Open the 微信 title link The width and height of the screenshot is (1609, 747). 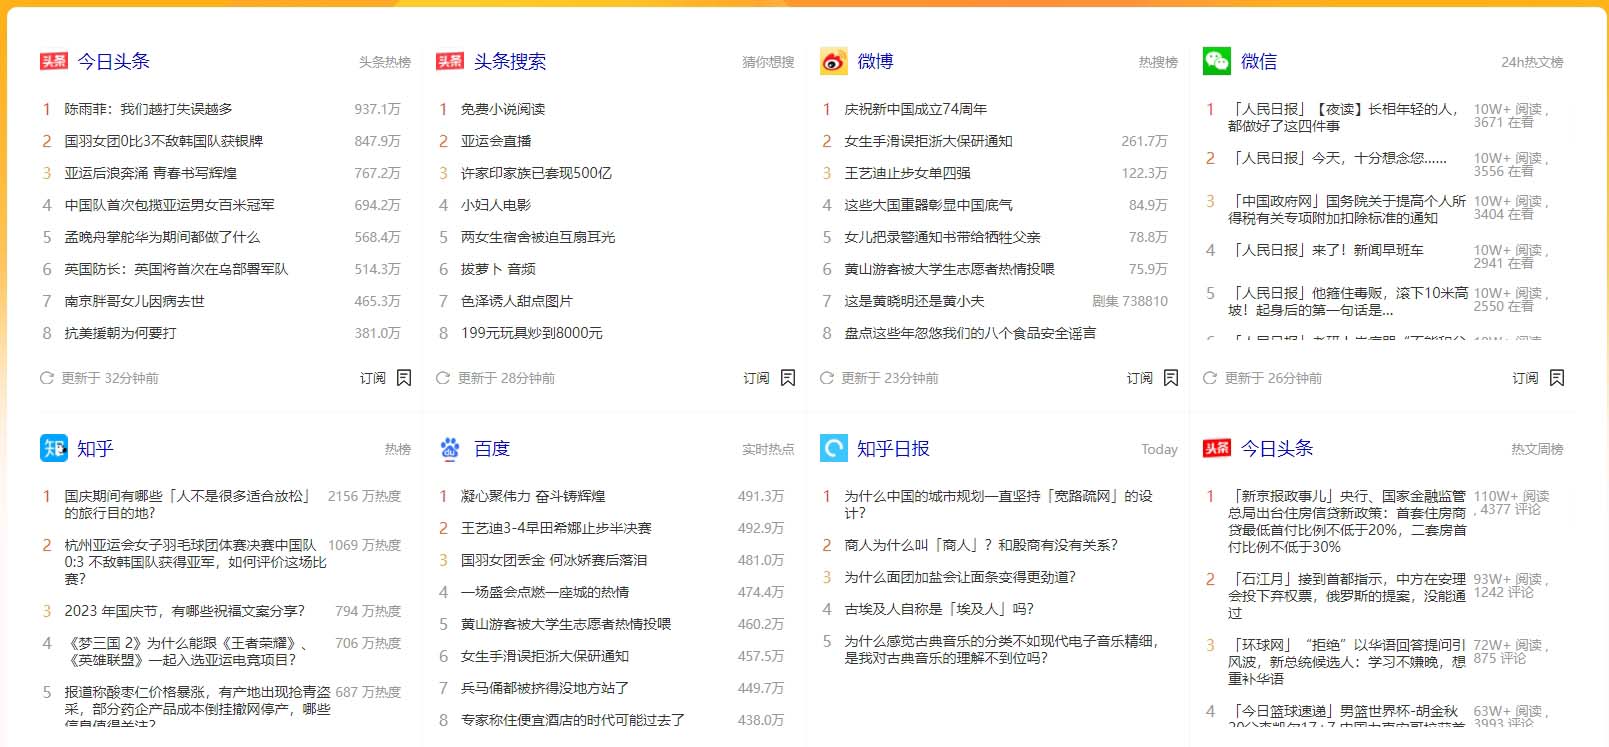(x=1259, y=61)
